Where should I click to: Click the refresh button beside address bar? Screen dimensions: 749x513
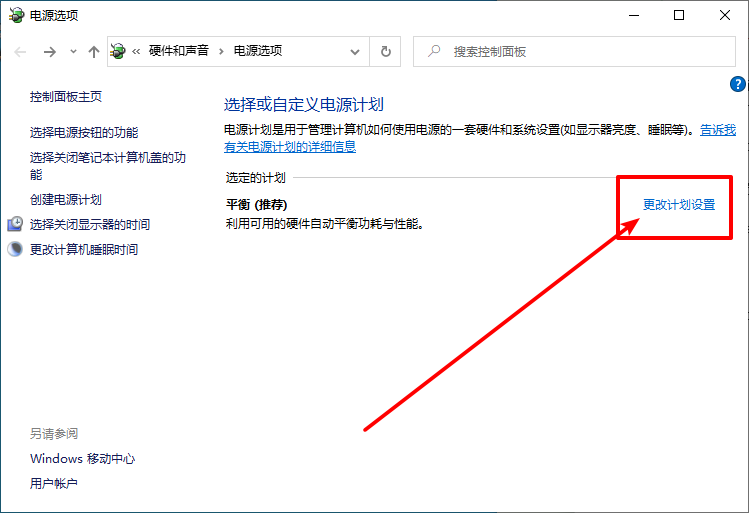[385, 51]
